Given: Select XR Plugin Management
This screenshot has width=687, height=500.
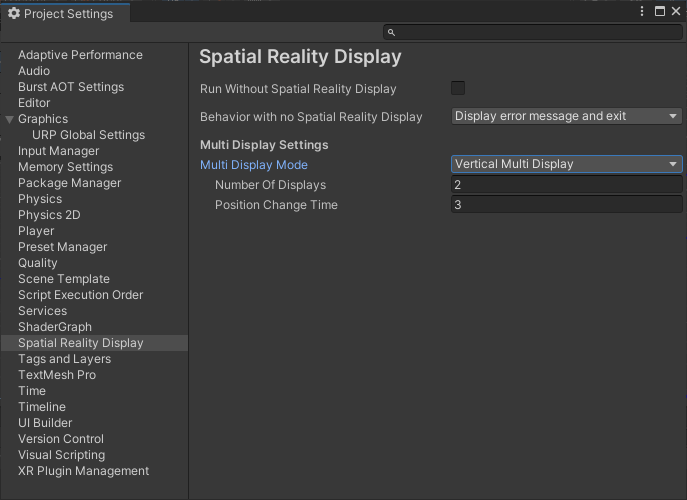Looking at the screenshot, I should (83, 471).
